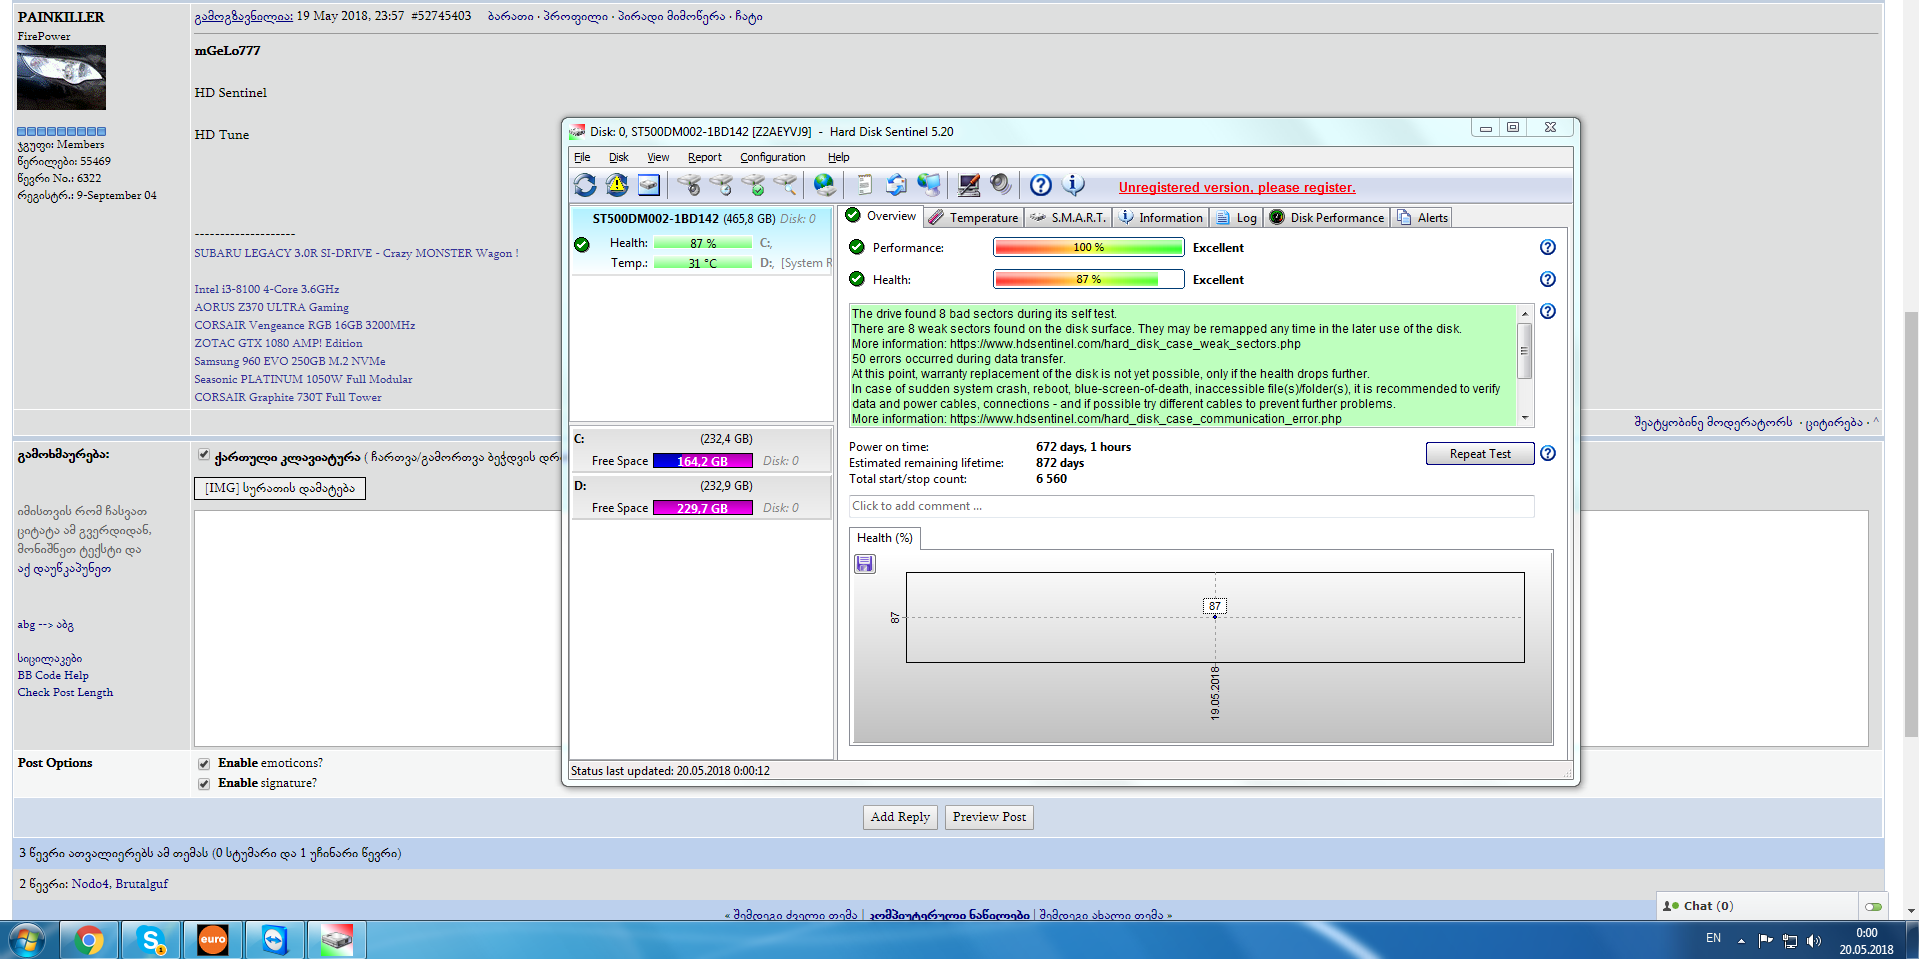Click the Health 87% progress bar
1919x959 pixels.
(1088, 279)
